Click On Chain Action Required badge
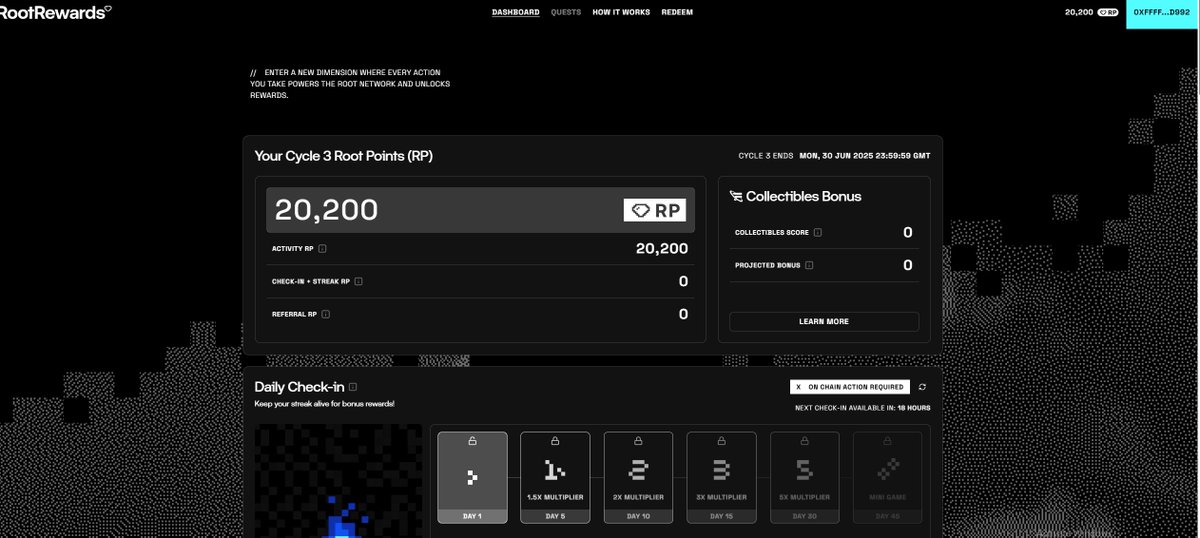The height and width of the screenshot is (538, 1200). click(x=850, y=387)
